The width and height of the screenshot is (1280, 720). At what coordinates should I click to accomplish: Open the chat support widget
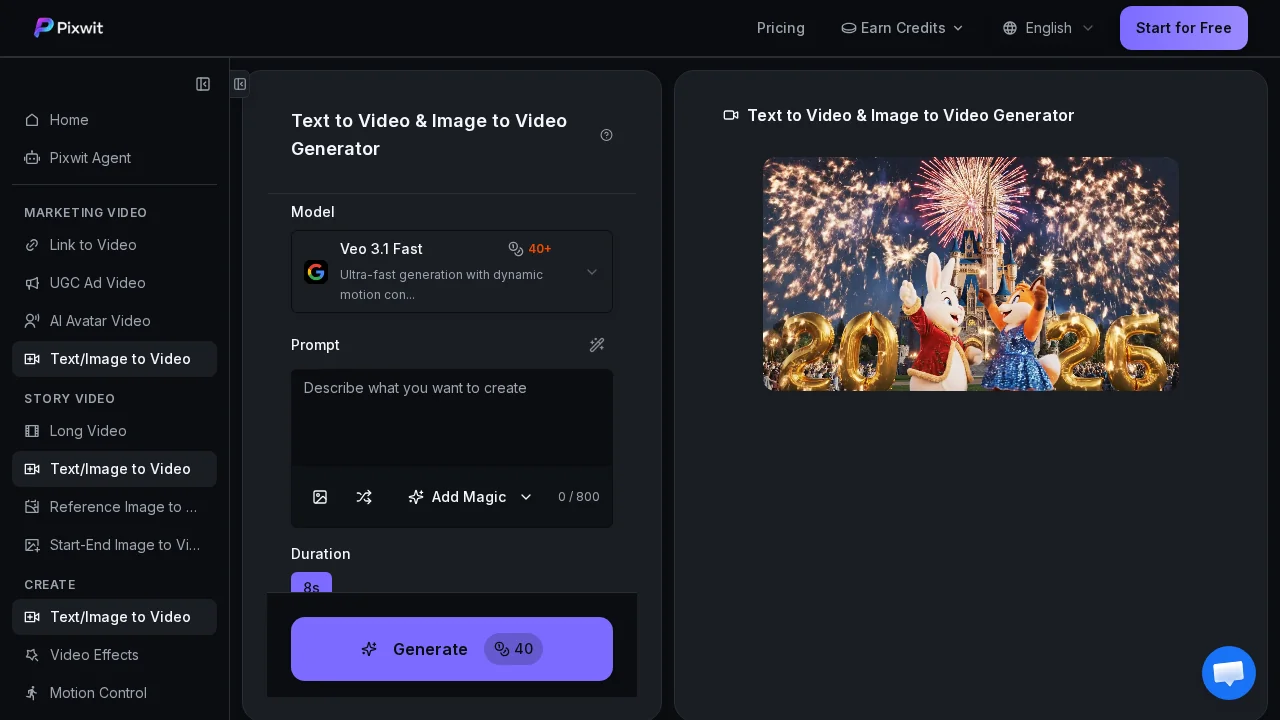[1229, 673]
